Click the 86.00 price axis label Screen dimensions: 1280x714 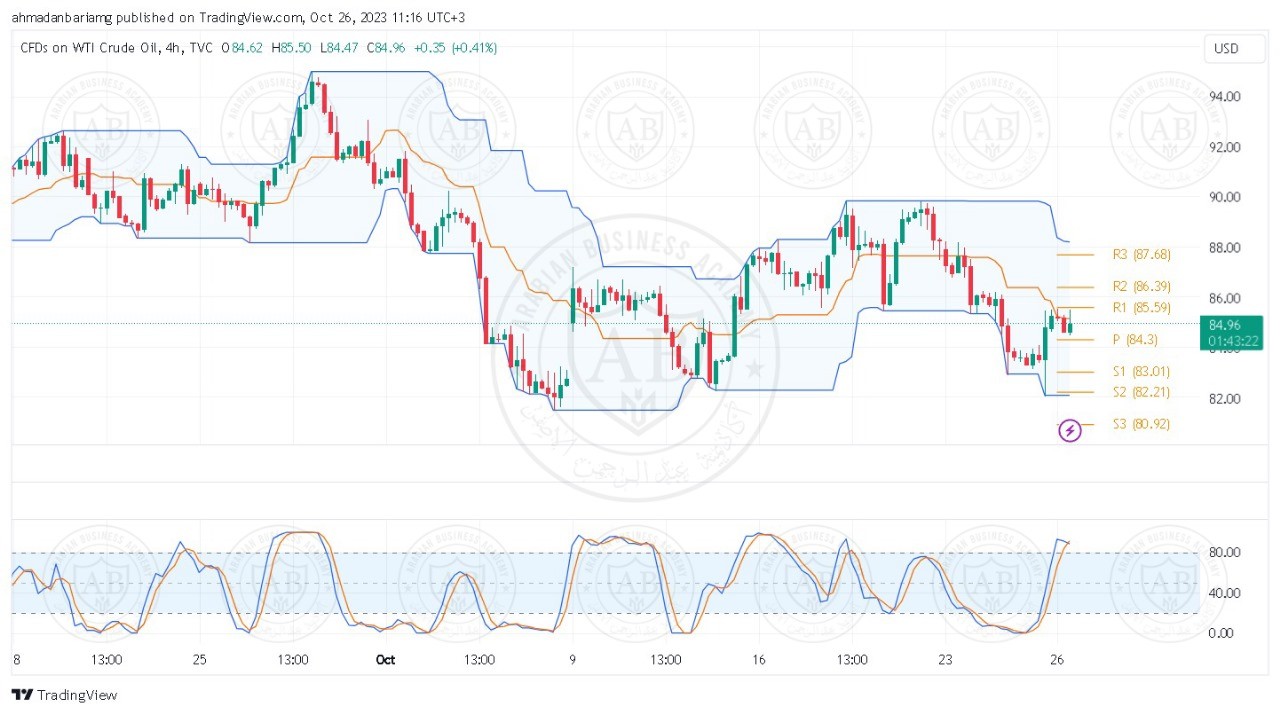(x=1225, y=298)
